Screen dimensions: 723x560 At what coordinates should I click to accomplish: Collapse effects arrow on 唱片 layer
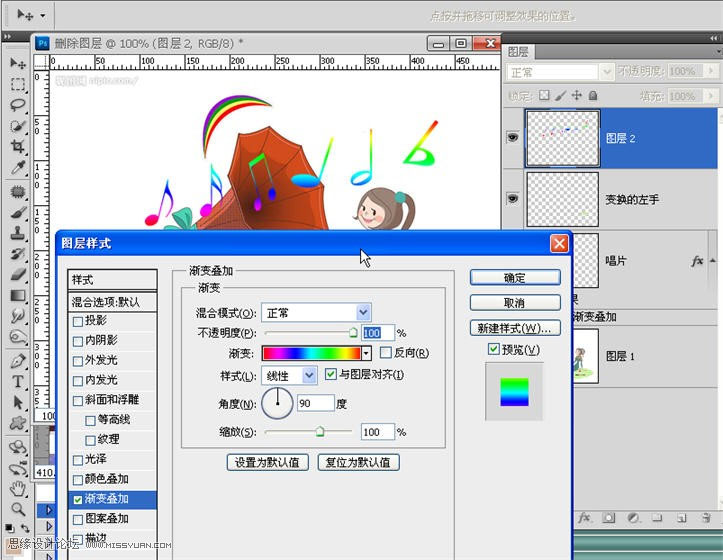coord(713,261)
